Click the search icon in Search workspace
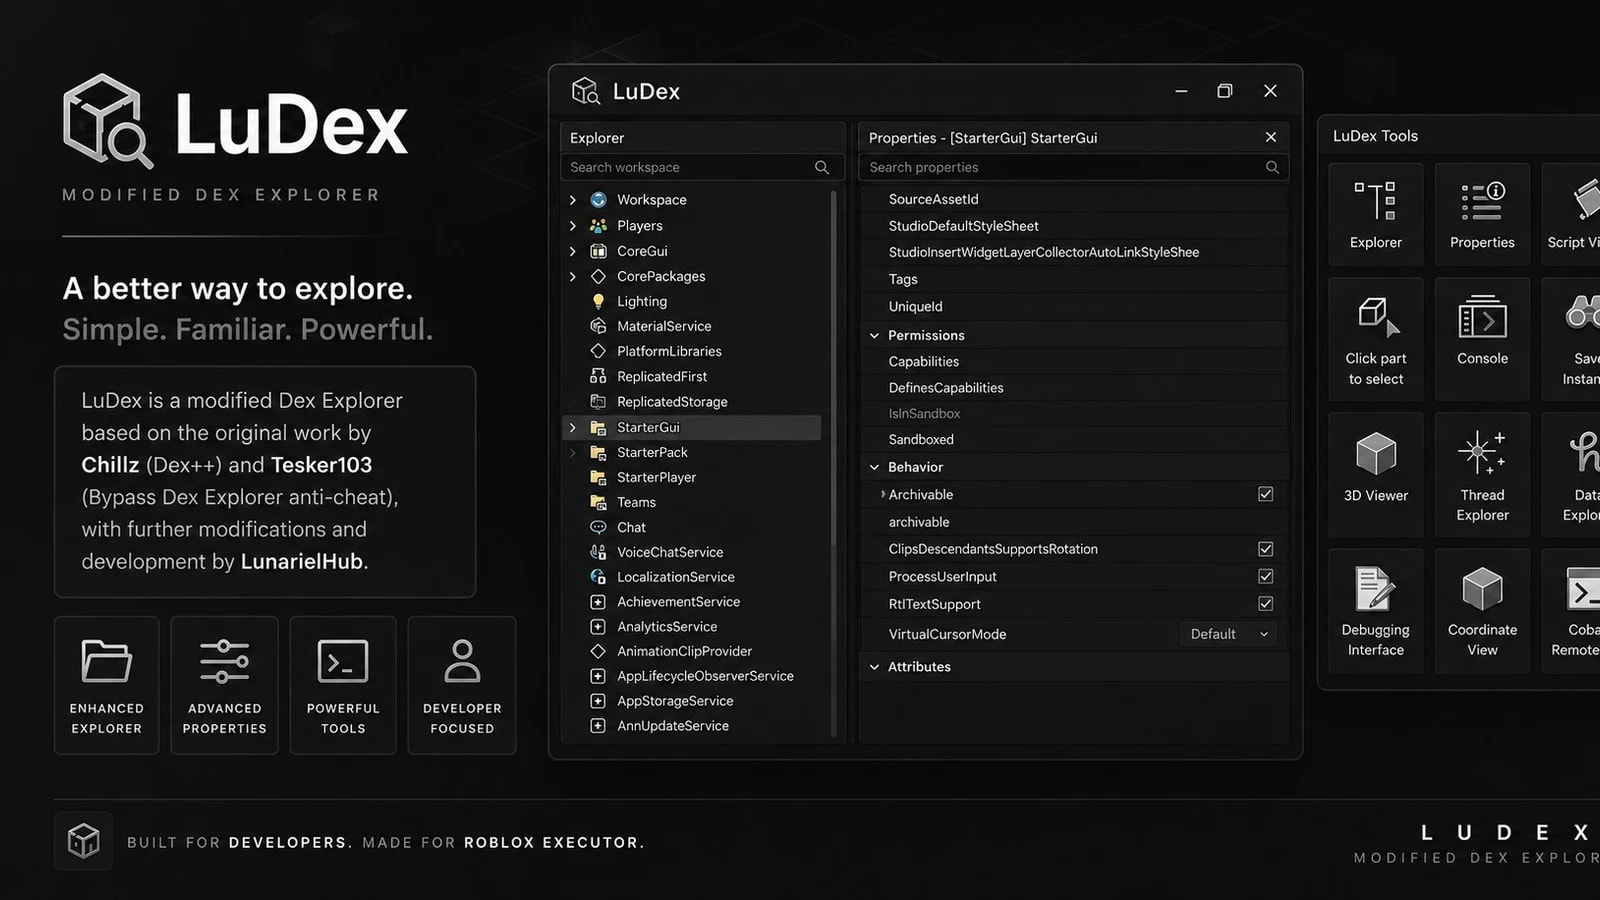Image resolution: width=1600 pixels, height=900 pixels. pos(822,167)
